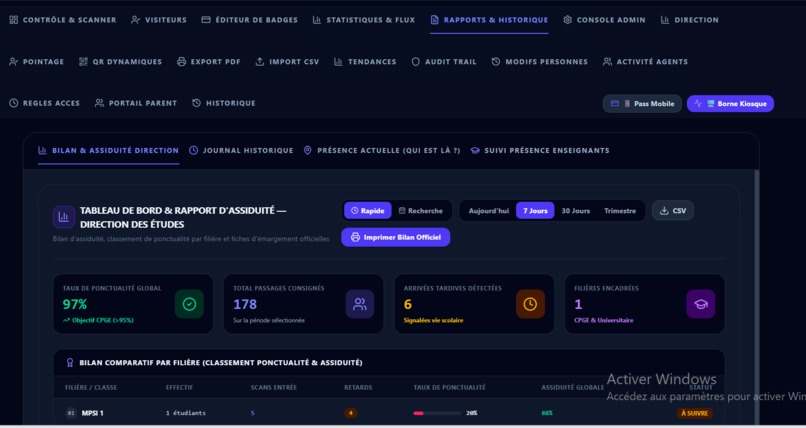
Task: Go to the Direction section
Action: pos(689,20)
